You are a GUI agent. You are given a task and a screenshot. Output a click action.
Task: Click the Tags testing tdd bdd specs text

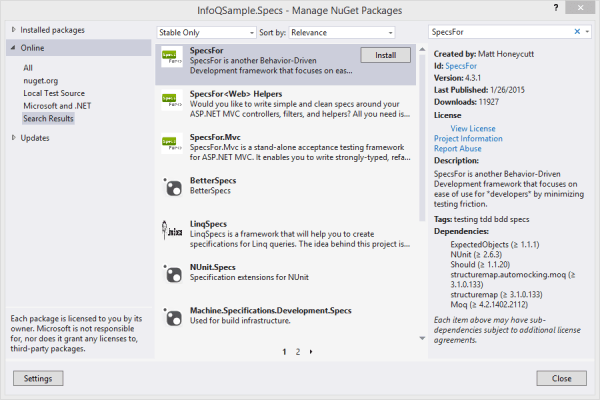[x=481, y=219]
